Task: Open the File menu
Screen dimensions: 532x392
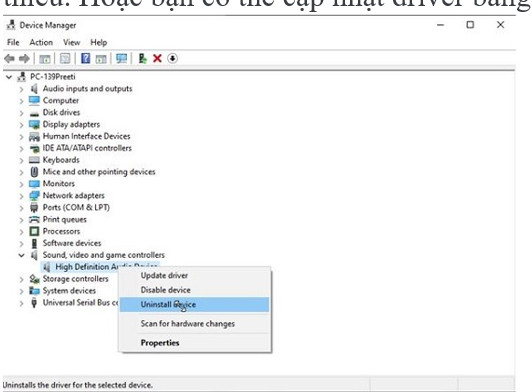Action: click(13, 42)
